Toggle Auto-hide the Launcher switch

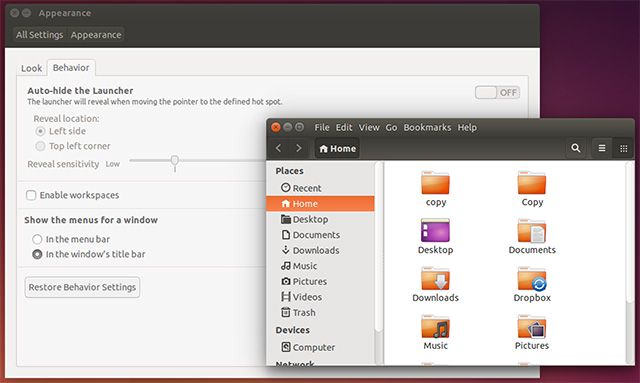point(497,93)
